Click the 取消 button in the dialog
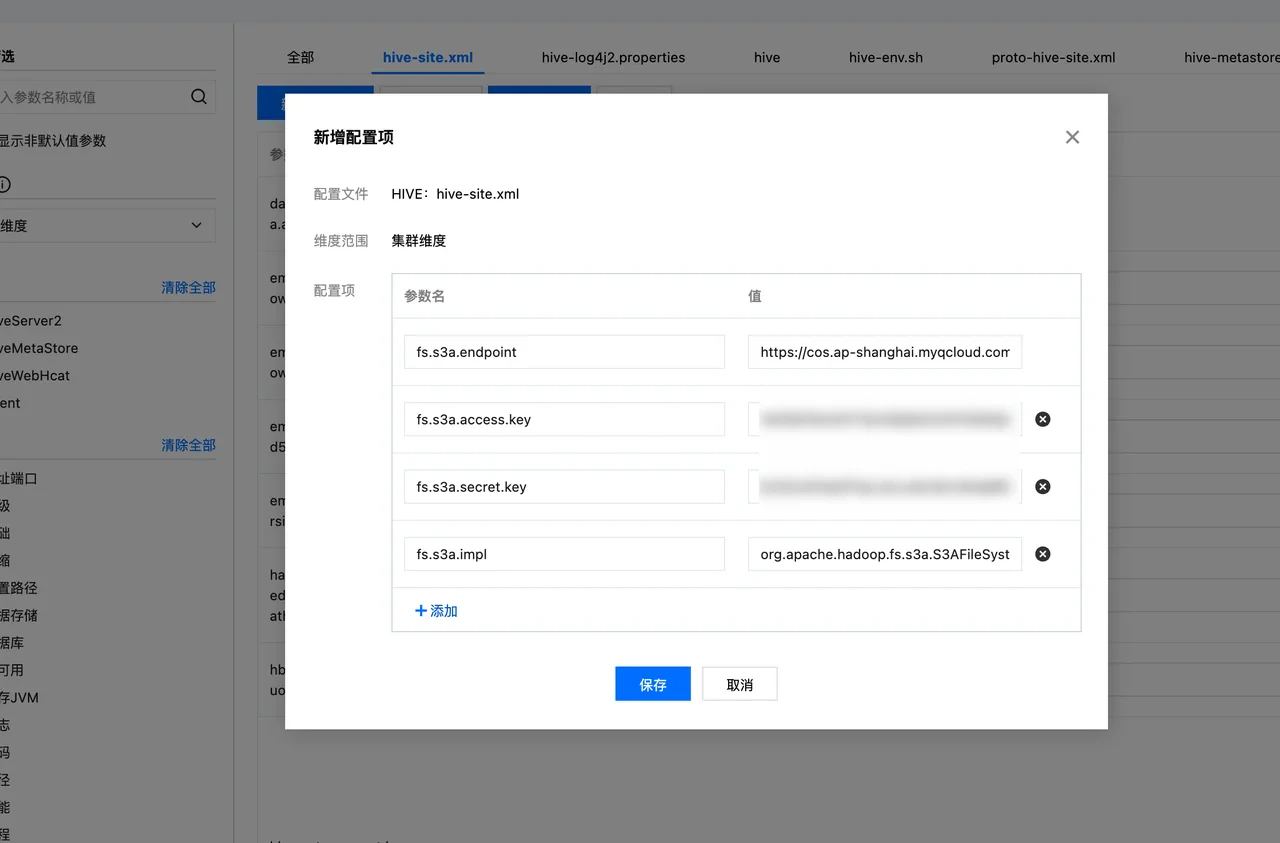The image size is (1280, 843). pyautogui.click(x=739, y=683)
